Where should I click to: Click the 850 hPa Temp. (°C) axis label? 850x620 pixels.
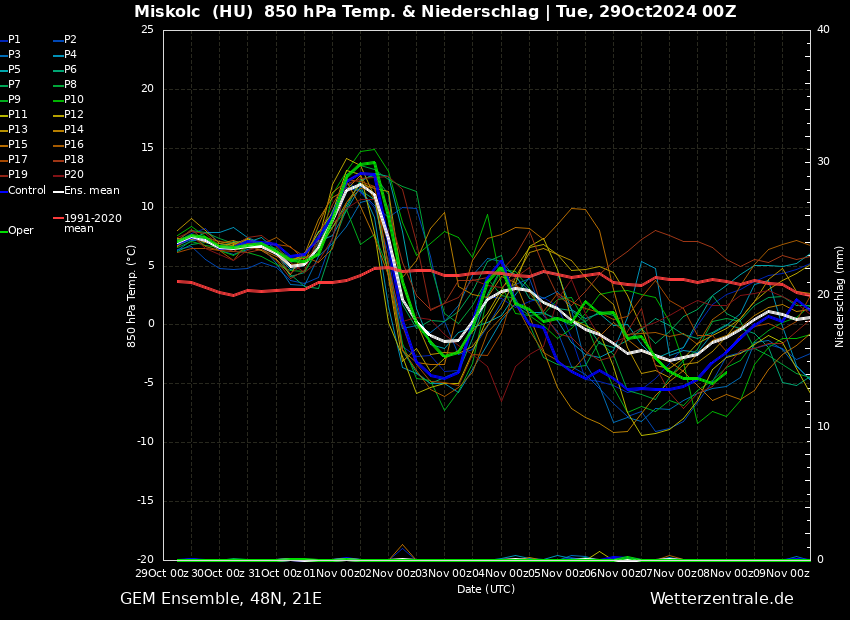click(x=132, y=295)
